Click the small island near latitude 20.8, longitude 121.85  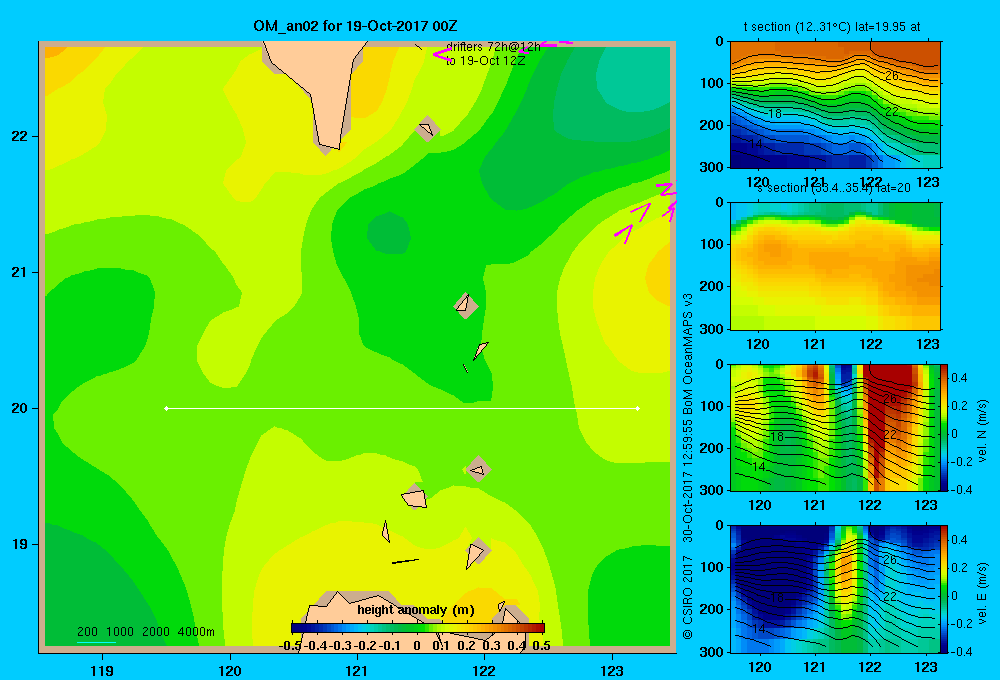tap(466, 305)
